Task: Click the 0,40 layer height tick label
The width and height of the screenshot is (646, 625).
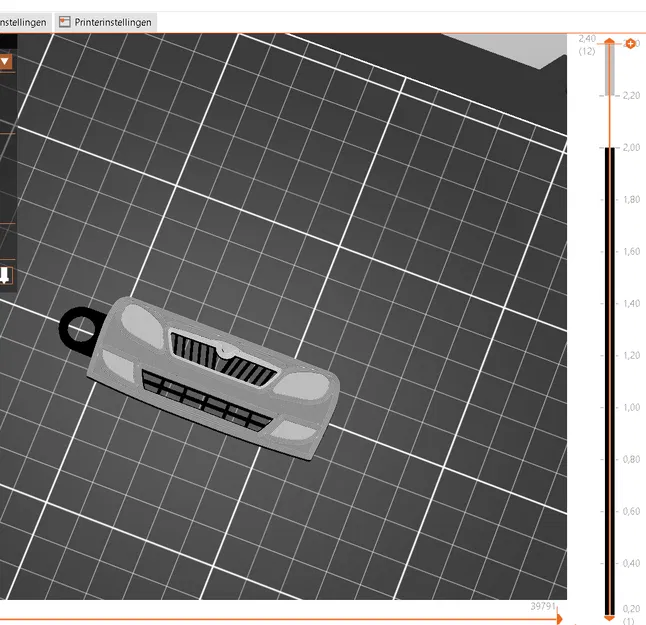Action: point(631,563)
